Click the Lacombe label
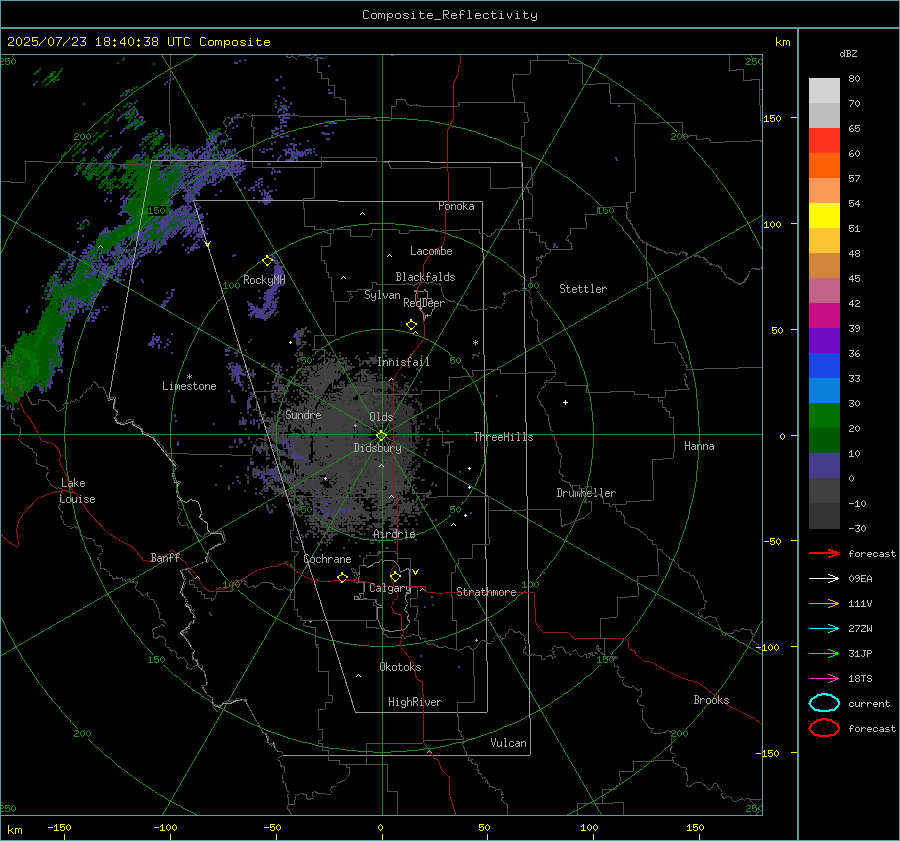 [431, 251]
